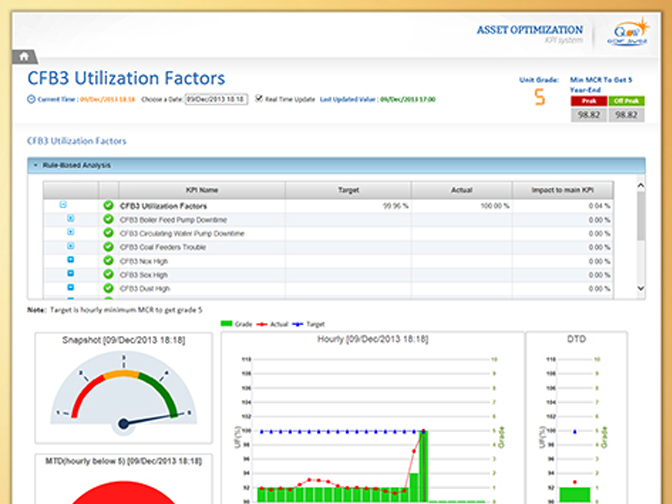This screenshot has height=504, width=672.
Task: Click the orange Unit Grade number 5
Action: [x=540, y=97]
